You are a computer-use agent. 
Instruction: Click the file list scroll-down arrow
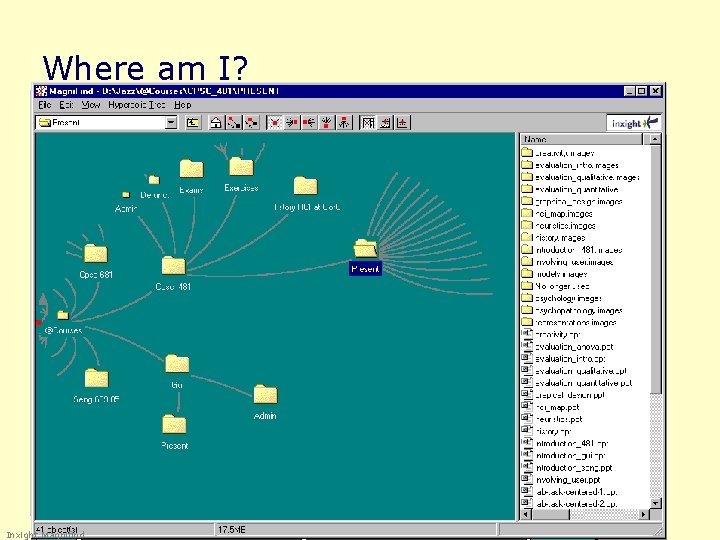(655, 503)
